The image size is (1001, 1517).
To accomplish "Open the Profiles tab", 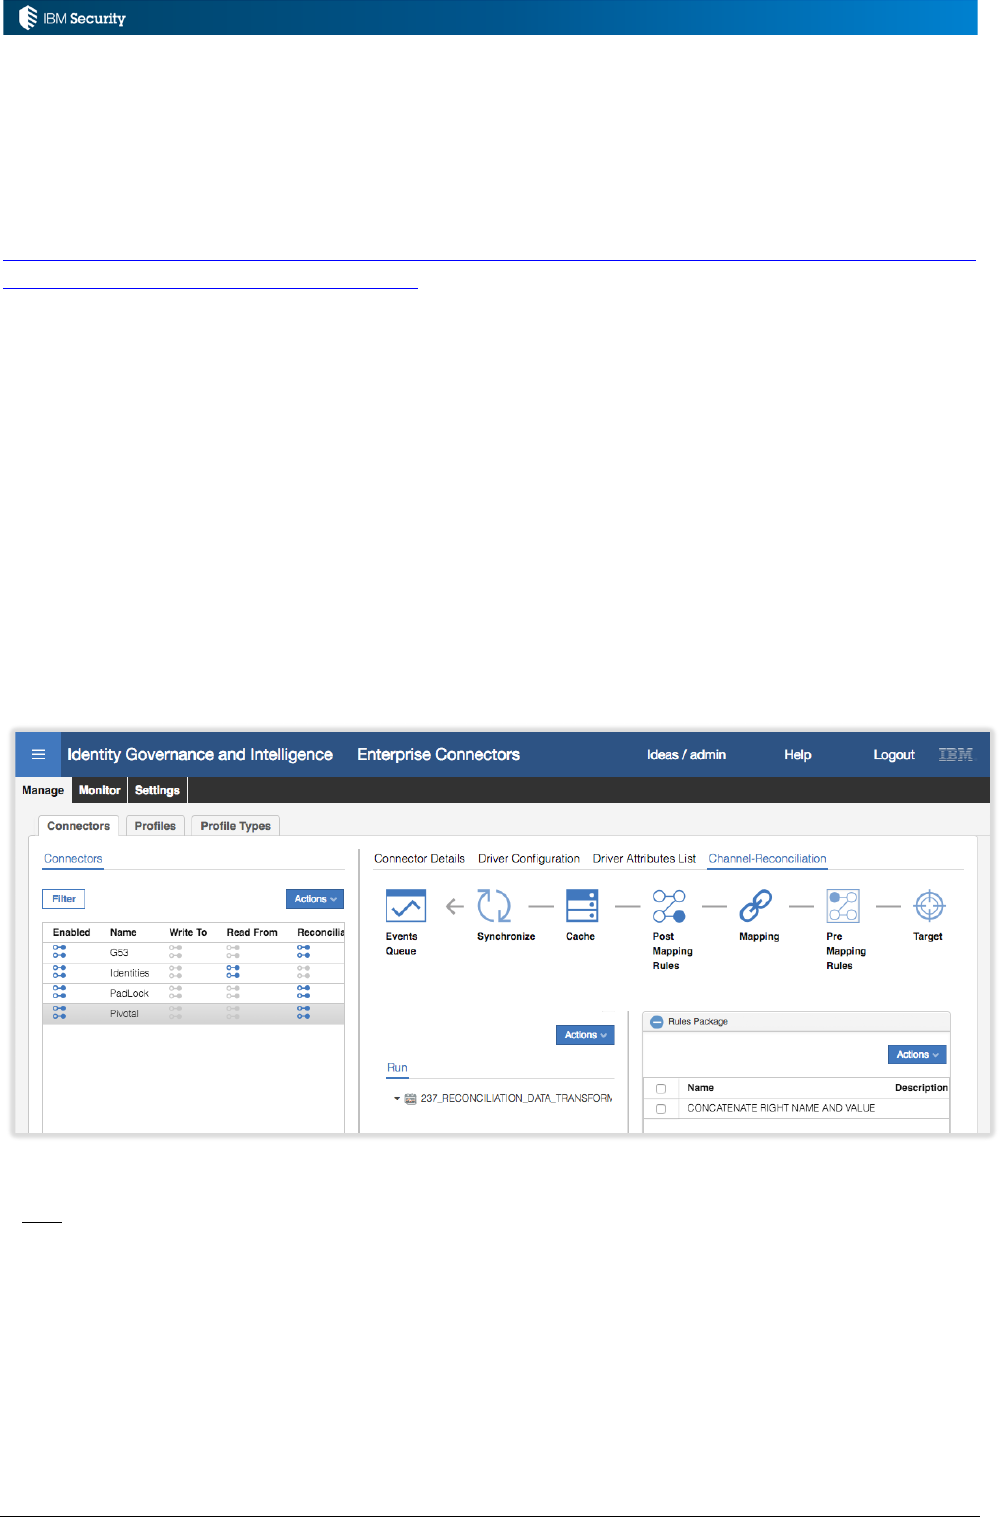I will click(x=155, y=826).
